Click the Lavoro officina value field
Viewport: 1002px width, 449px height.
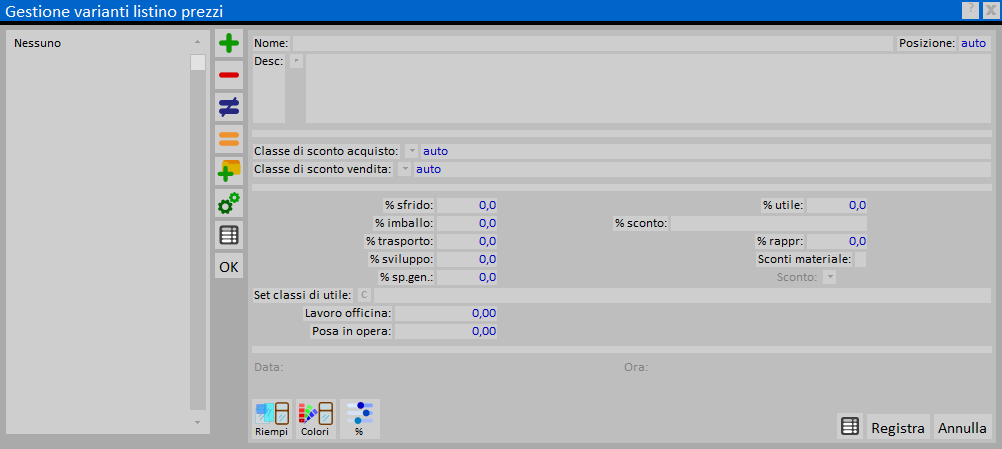pyautogui.click(x=446, y=313)
